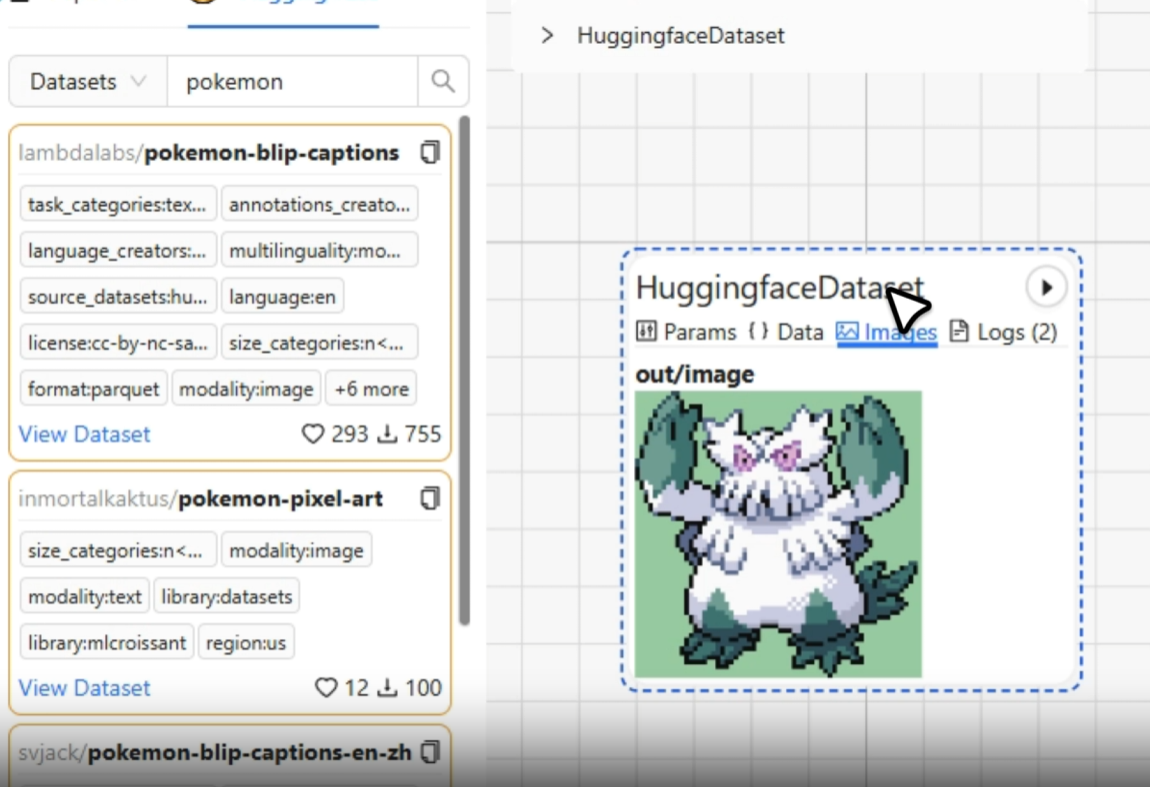Click the language:en tag
The width and height of the screenshot is (1150, 787).
pos(282,296)
